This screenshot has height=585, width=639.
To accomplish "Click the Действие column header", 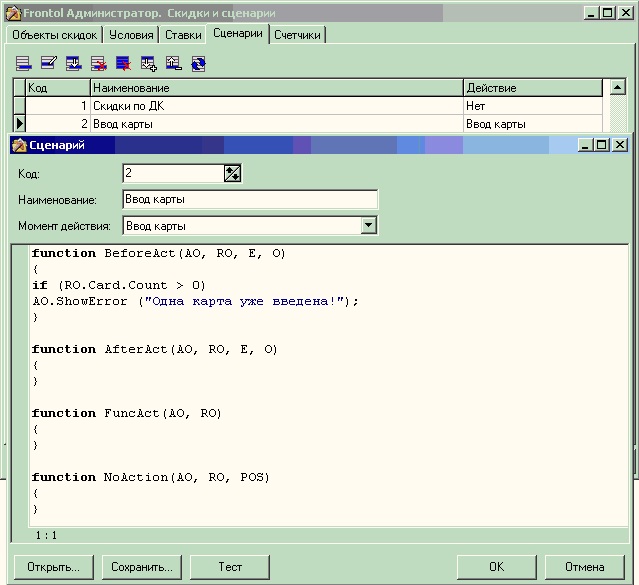I will coord(533,88).
